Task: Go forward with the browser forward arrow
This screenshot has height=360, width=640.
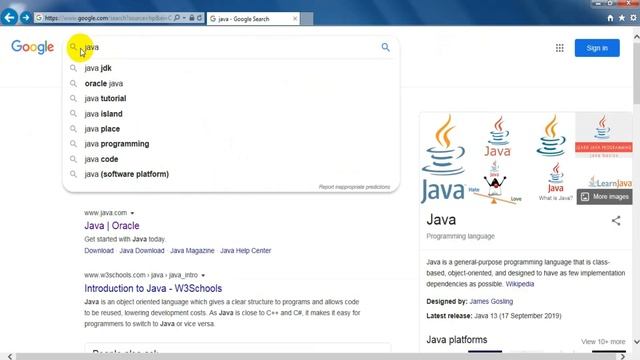Action: (x=25, y=18)
